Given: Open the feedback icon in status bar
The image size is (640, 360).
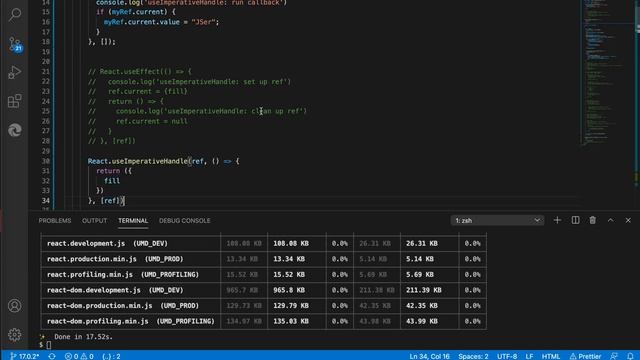Looking at the screenshot, I should (x=614, y=356).
